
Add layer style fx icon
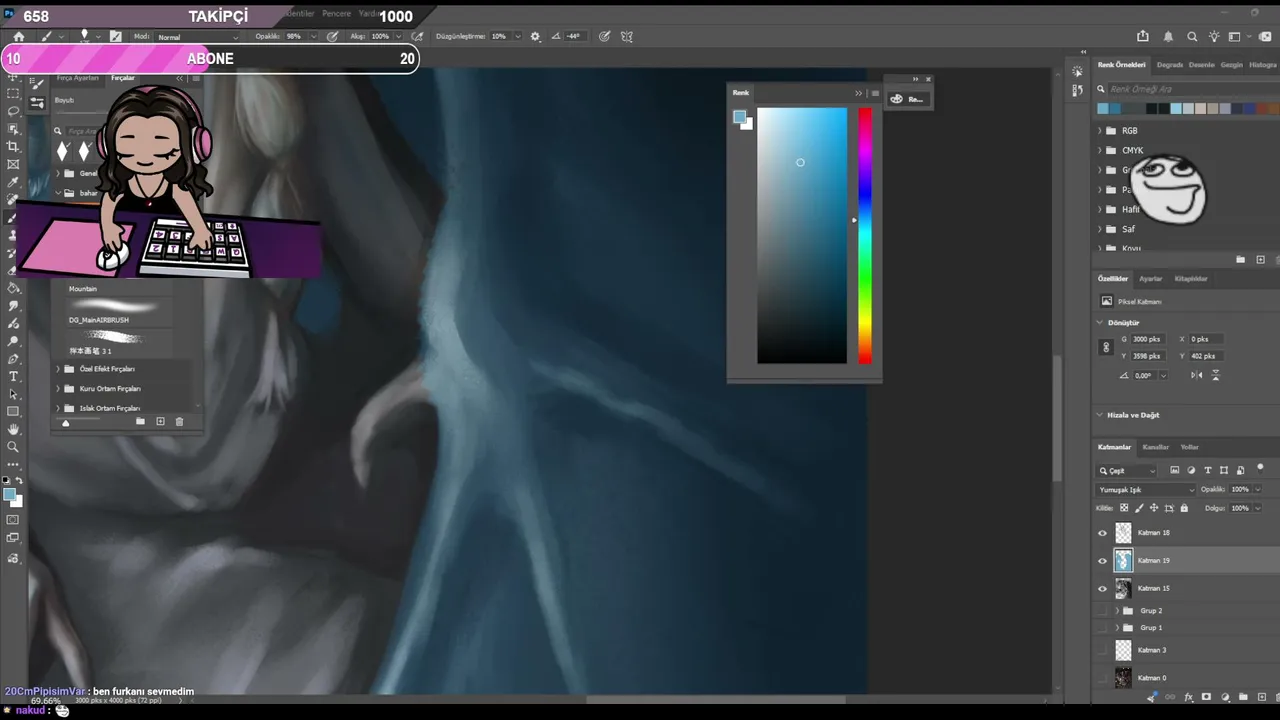point(1188,697)
